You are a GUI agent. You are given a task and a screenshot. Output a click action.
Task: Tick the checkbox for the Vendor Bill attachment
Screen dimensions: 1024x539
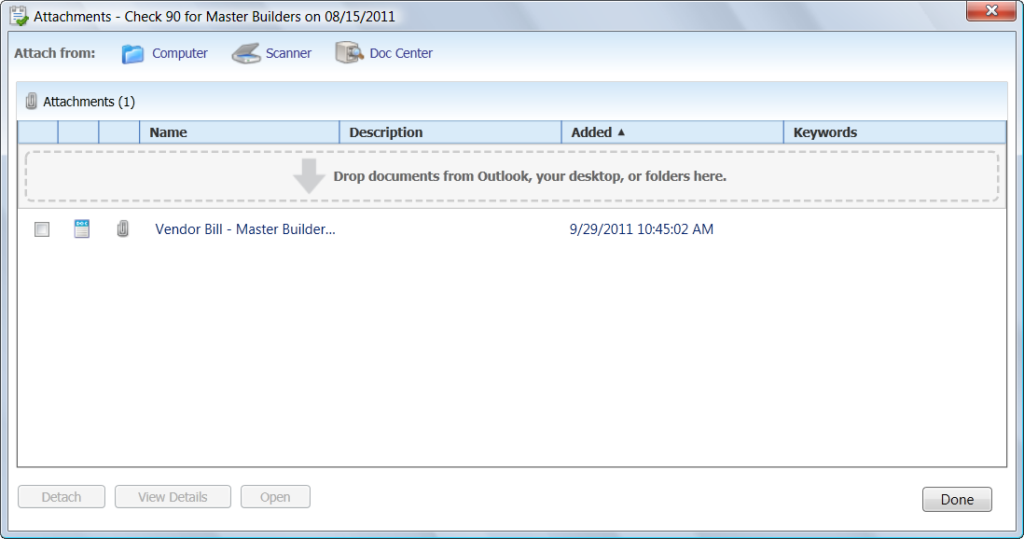42,230
